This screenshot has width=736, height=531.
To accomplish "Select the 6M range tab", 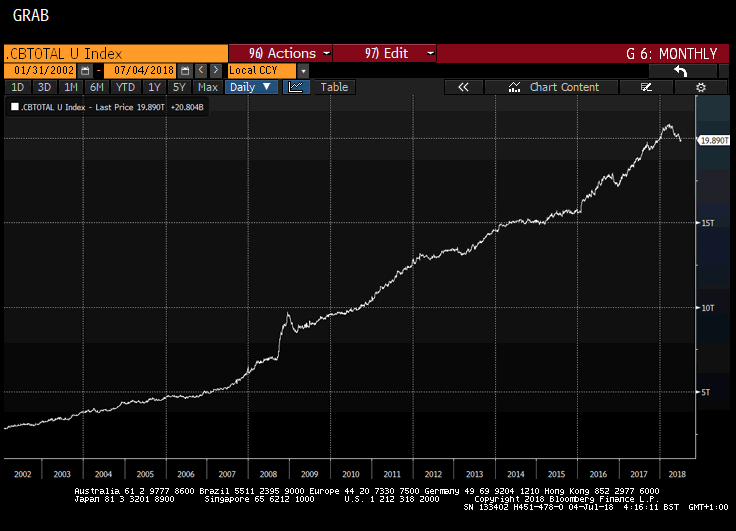I will pyautogui.click(x=97, y=87).
